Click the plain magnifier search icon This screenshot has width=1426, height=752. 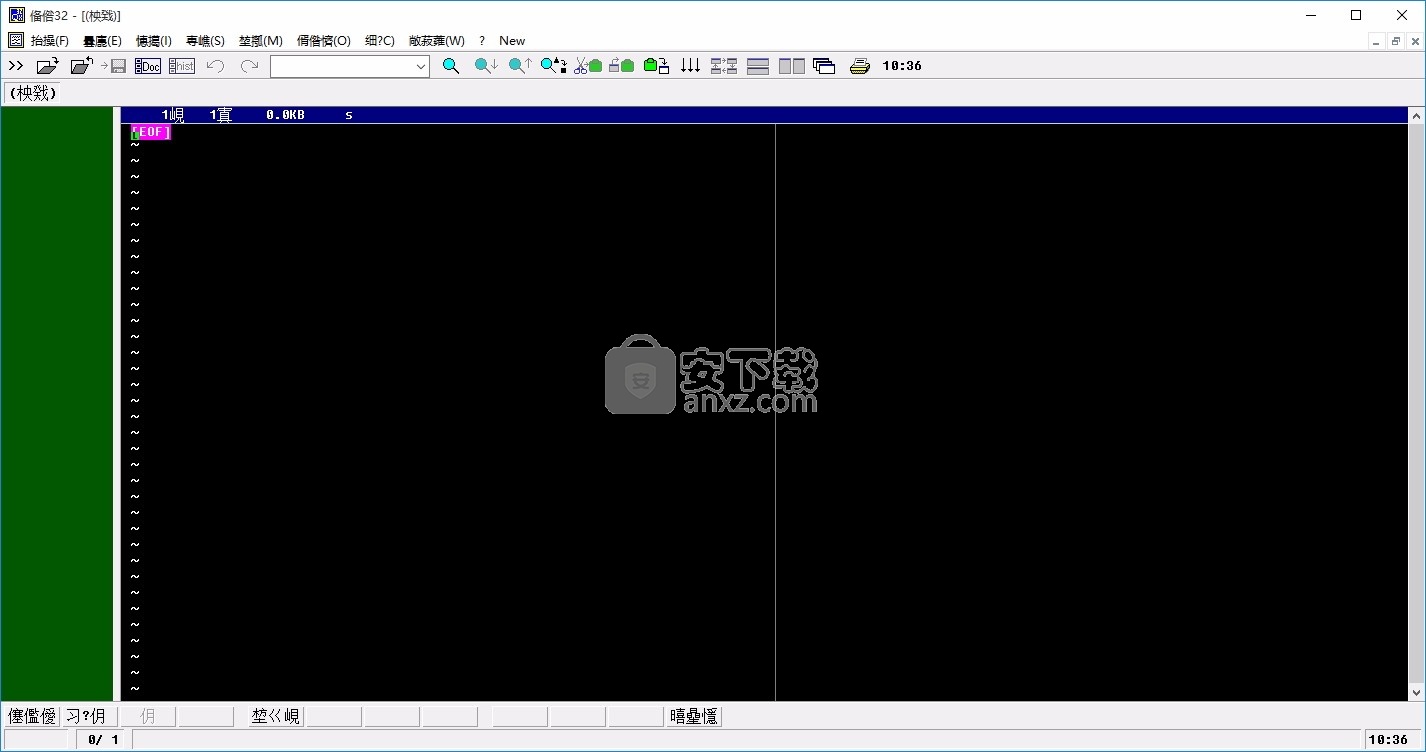coord(451,66)
